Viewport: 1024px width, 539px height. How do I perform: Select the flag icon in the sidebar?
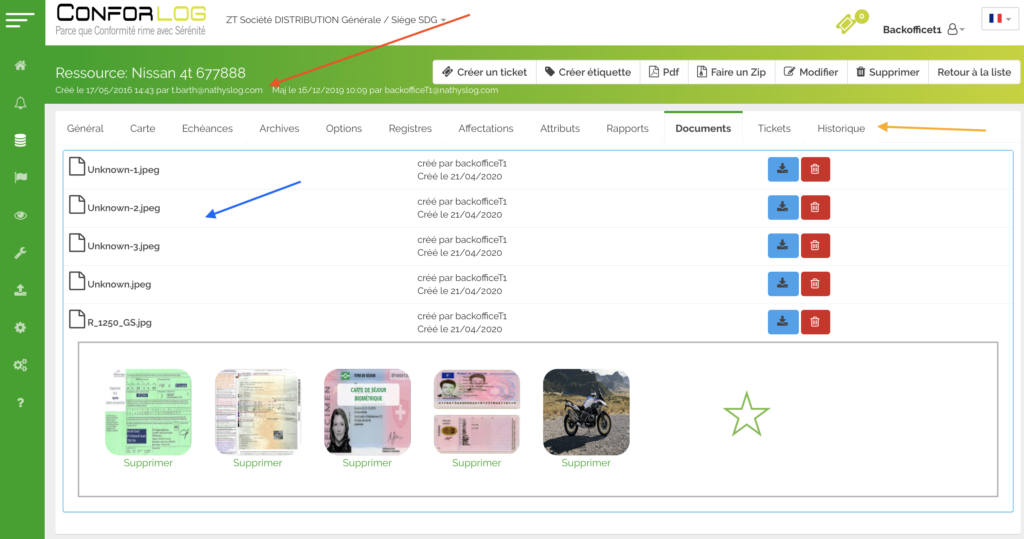tap(20, 178)
